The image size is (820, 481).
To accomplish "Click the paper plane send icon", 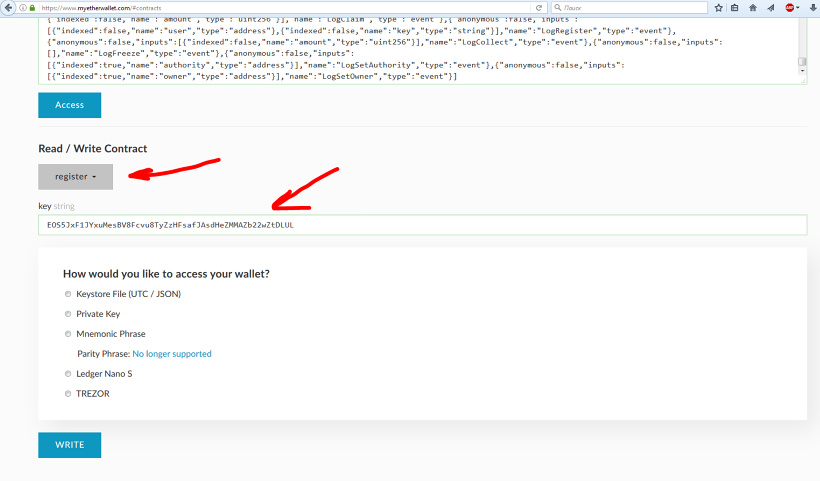I will pyautogui.click(x=771, y=8).
